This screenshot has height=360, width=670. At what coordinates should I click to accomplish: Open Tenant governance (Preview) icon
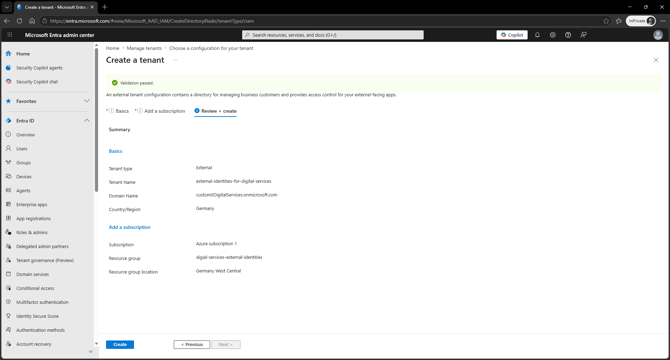8,260
